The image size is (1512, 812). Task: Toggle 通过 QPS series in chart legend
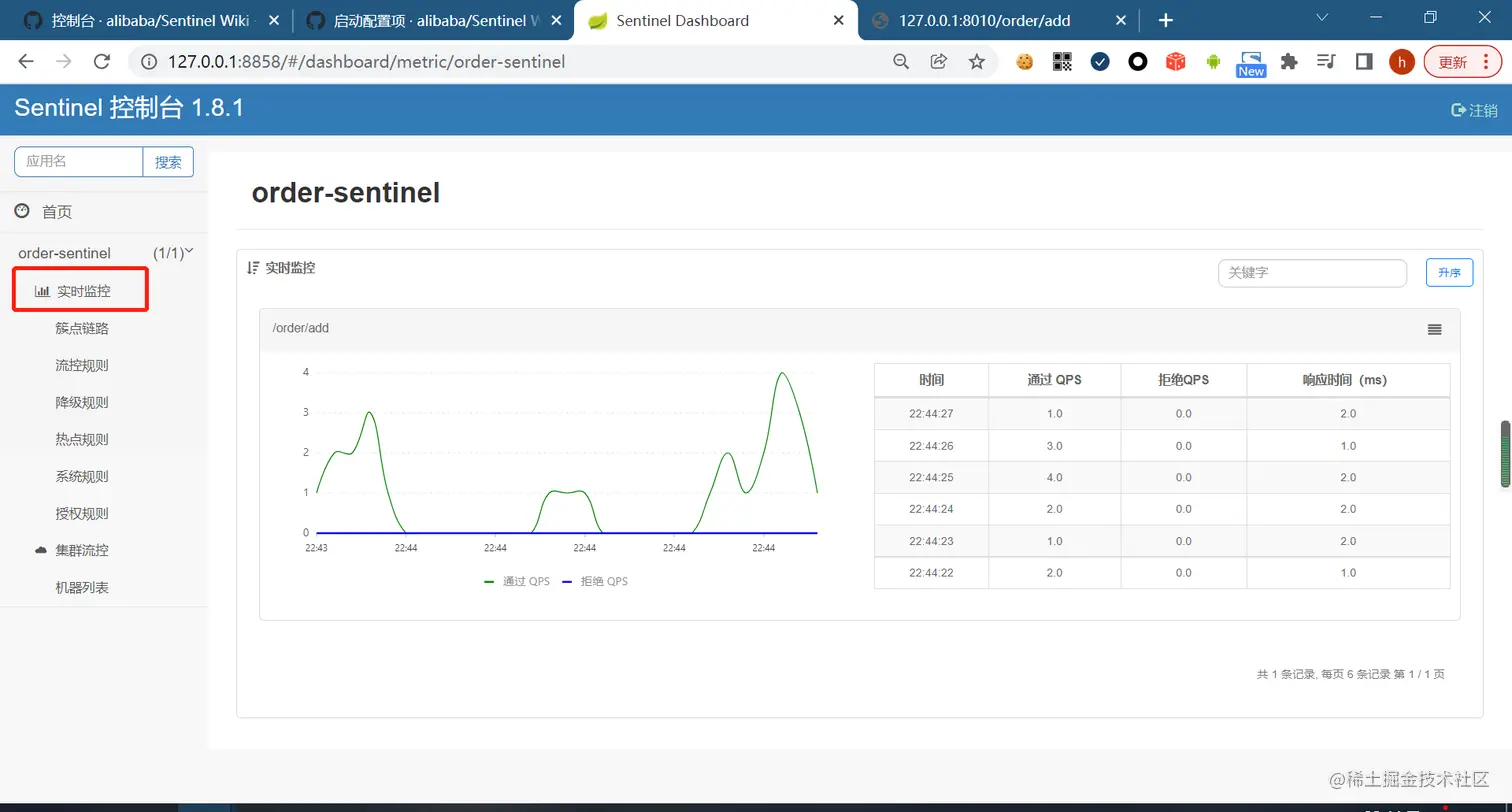pos(517,581)
